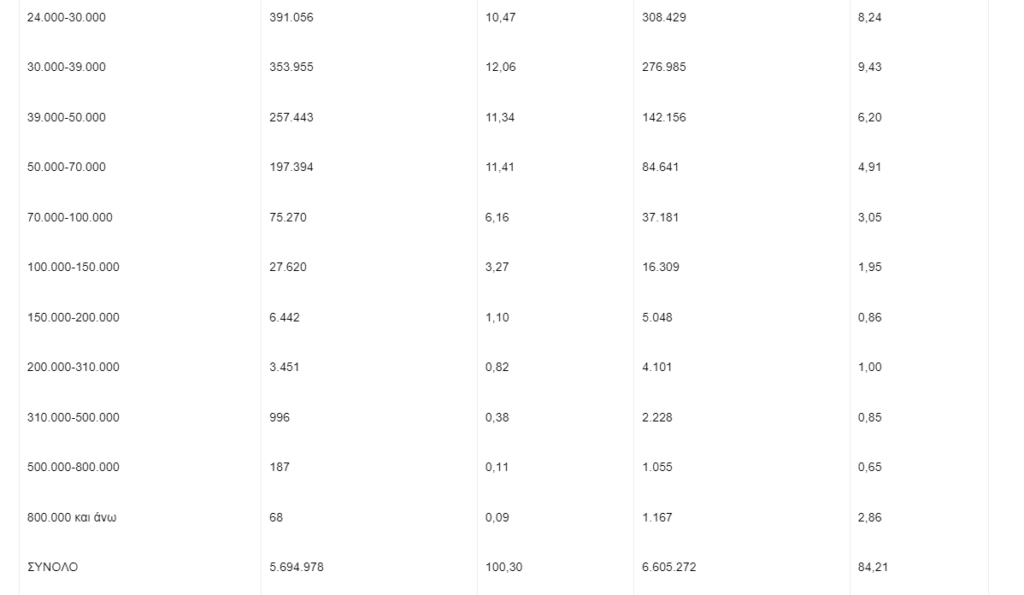Viewport: 1024px width, 595px height.
Task: Select the 500.000-800.000 row label
Action: coord(73,467)
